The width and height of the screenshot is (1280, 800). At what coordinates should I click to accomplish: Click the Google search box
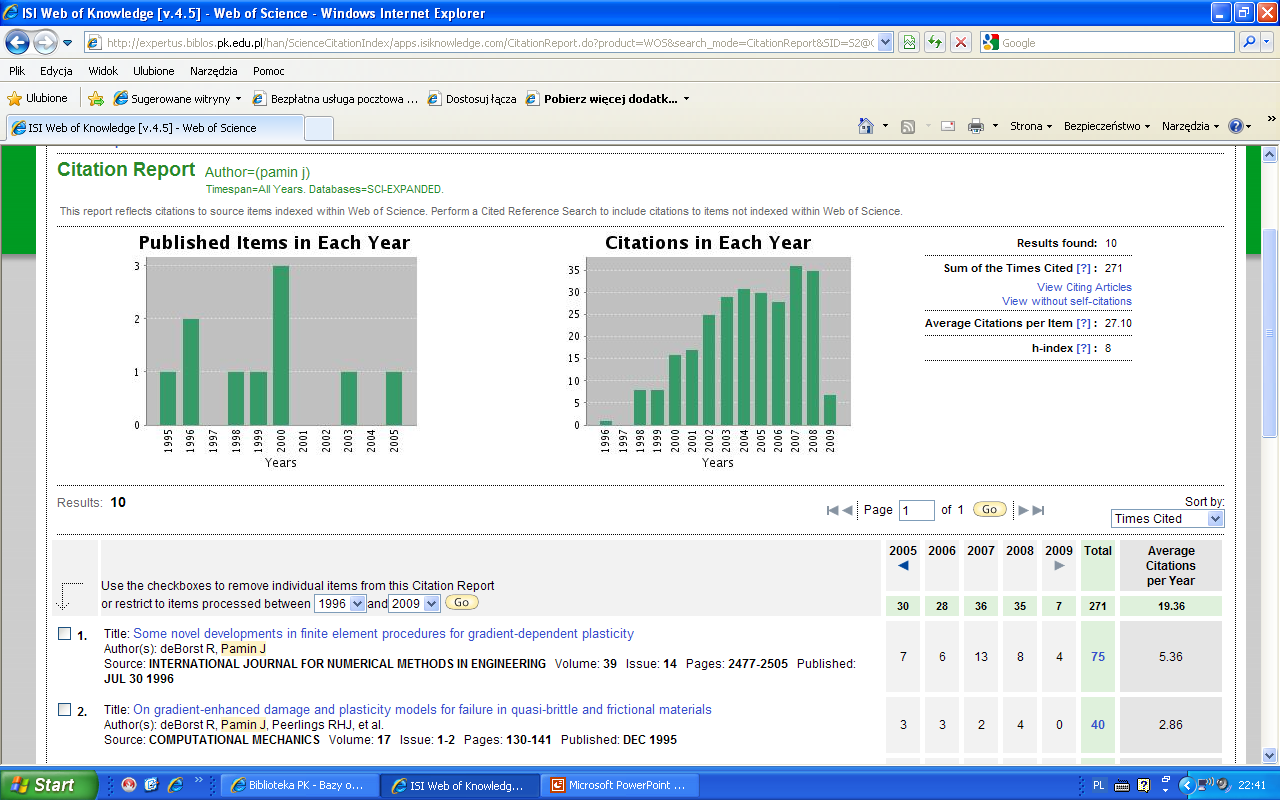(1107, 43)
